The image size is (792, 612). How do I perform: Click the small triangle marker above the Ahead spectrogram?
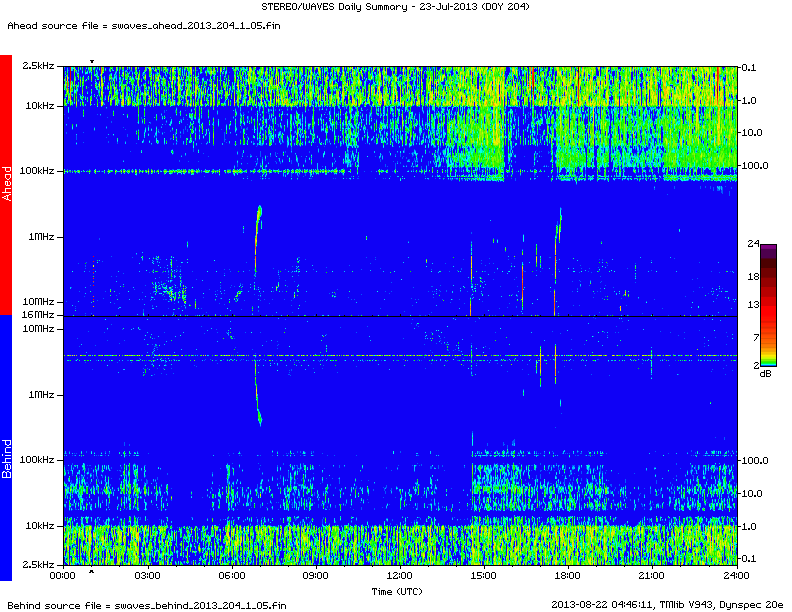[x=92, y=62]
